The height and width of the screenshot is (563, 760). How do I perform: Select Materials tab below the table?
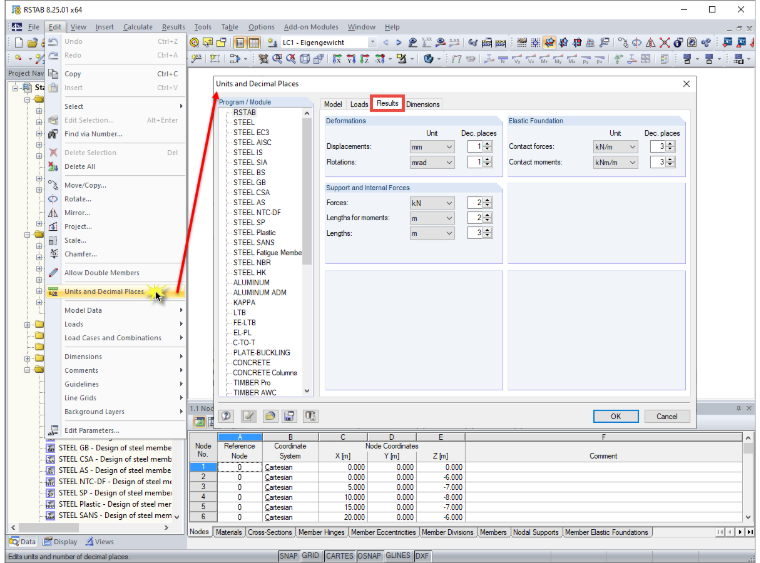tap(228, 532)
